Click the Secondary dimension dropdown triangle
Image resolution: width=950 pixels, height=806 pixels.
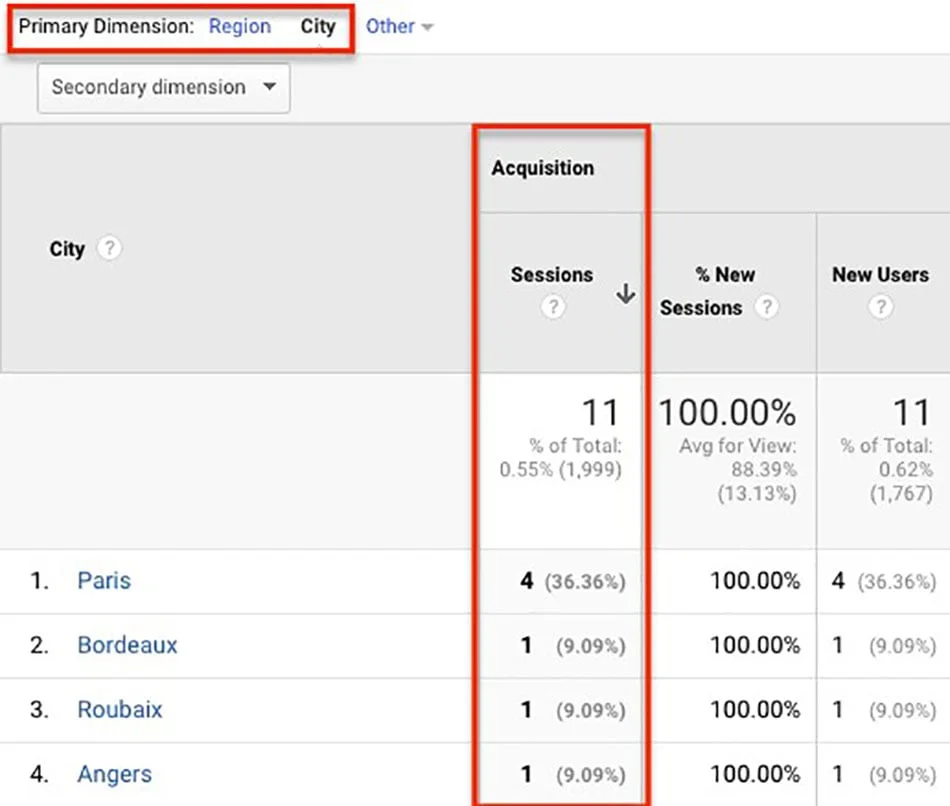click(x=270, y=88)
